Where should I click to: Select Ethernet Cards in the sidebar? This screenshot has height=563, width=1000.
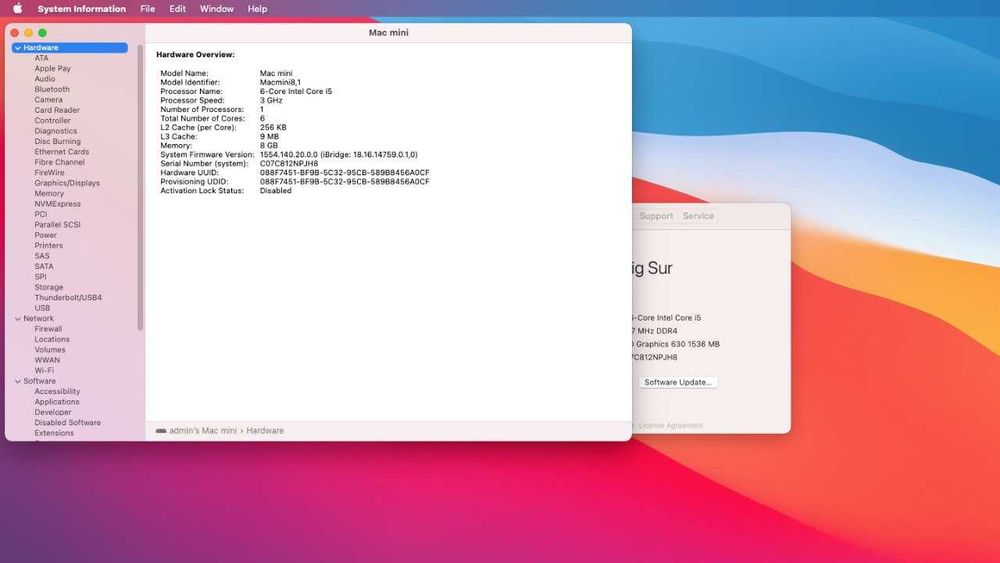pos(62,152)
